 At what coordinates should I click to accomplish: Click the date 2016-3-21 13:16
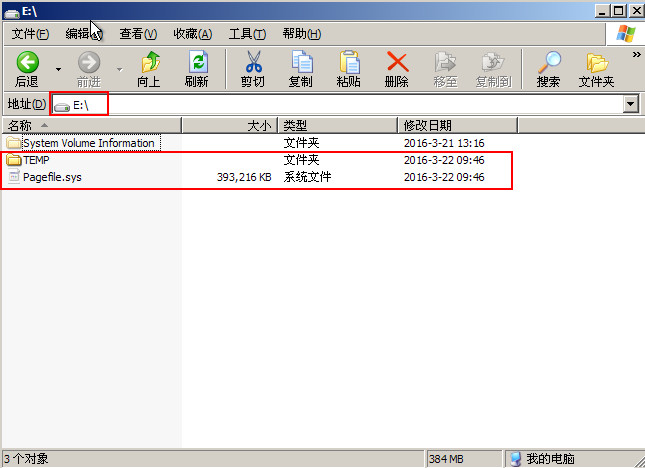(x=444, y=143)
